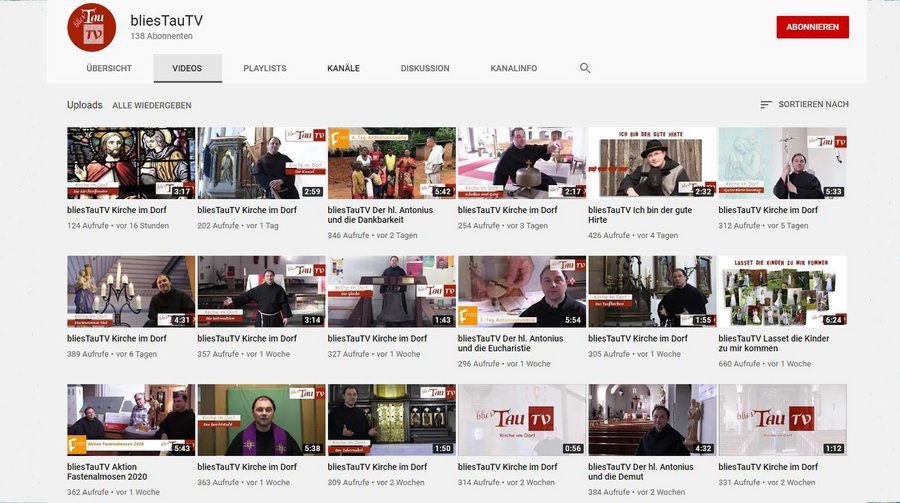Open the SORTIEREN NACH sort menu

point(804,105)
